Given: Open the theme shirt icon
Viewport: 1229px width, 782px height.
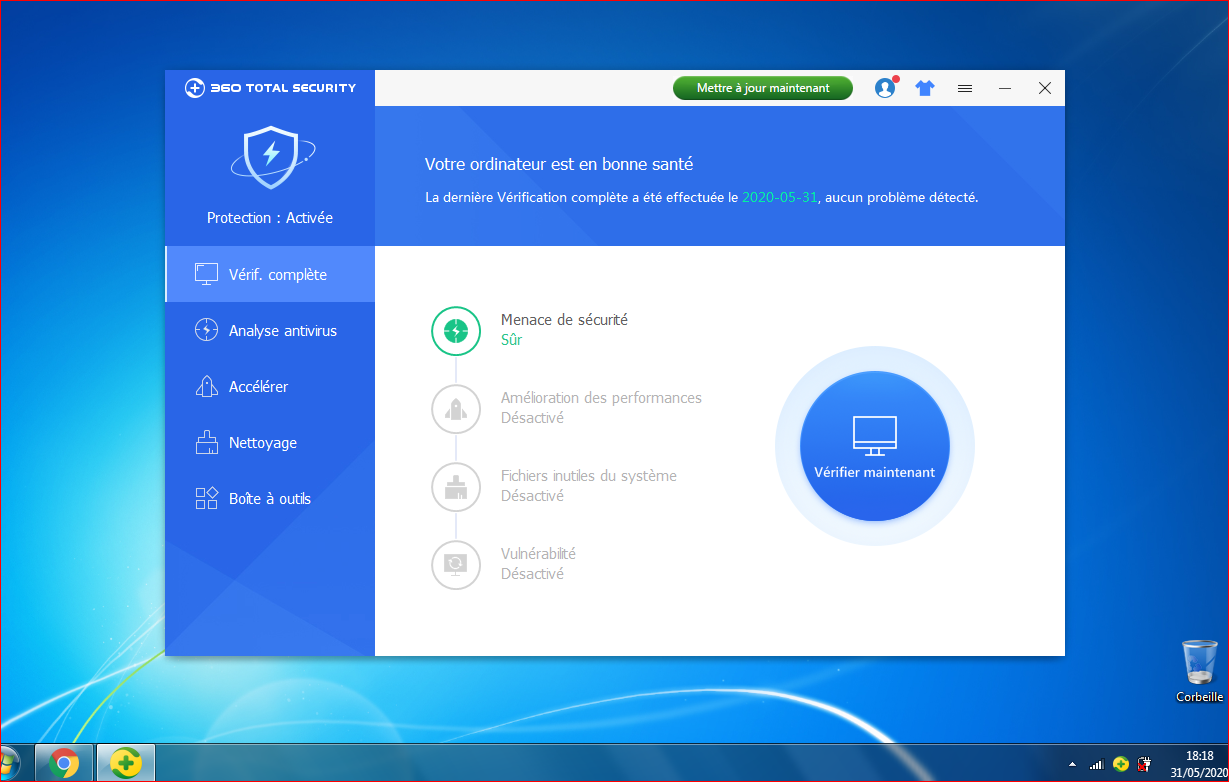Looking at the screenshot, I should coord(925,88).
